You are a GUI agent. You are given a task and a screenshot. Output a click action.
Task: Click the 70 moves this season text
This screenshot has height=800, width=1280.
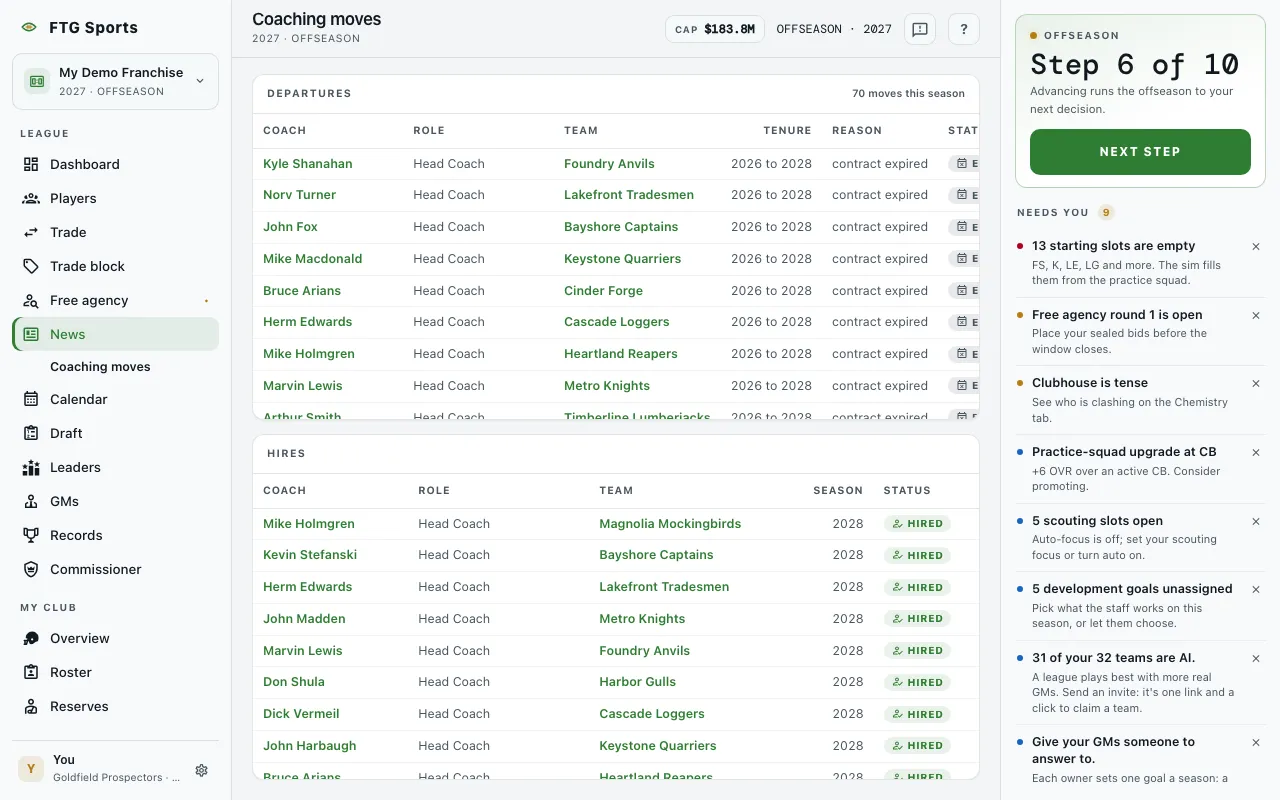point(908,94)
